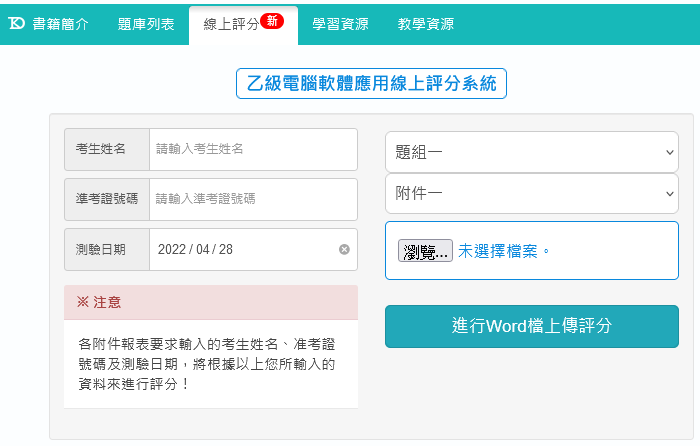
Task: Clear the exam date with the X icon
Action: [344, 249]
